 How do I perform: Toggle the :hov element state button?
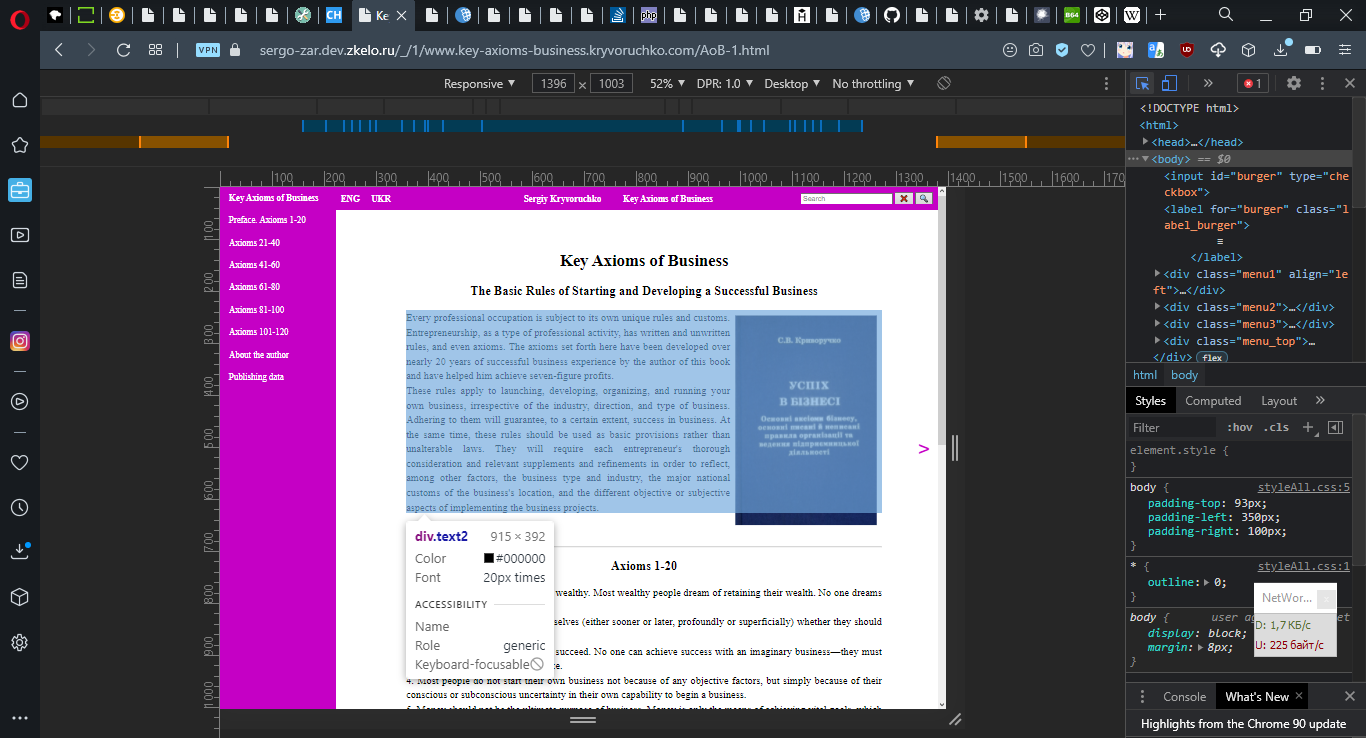[x=1239, y=428]
